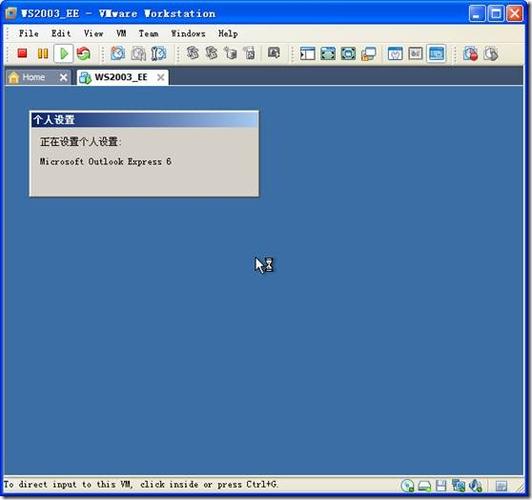Image resolution: width=532 pixels, height=500 pixels.
Task: Open the File menu
Action: coord(28,34)
